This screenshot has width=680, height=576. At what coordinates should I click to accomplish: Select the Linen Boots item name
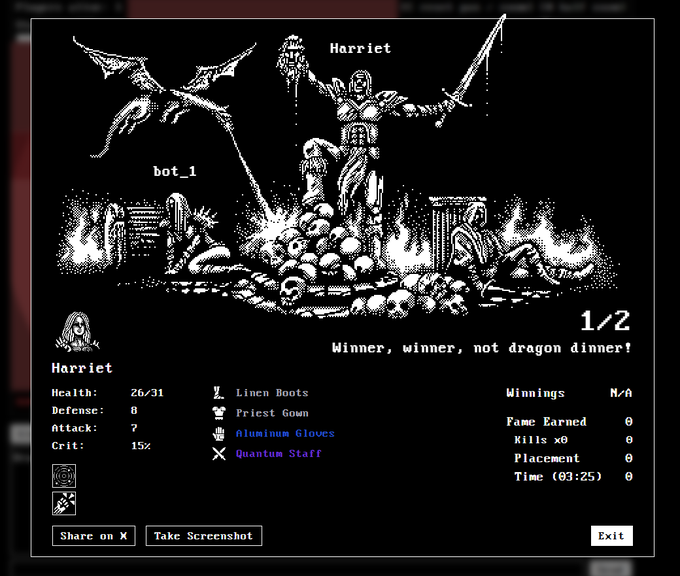pos(272,393)
